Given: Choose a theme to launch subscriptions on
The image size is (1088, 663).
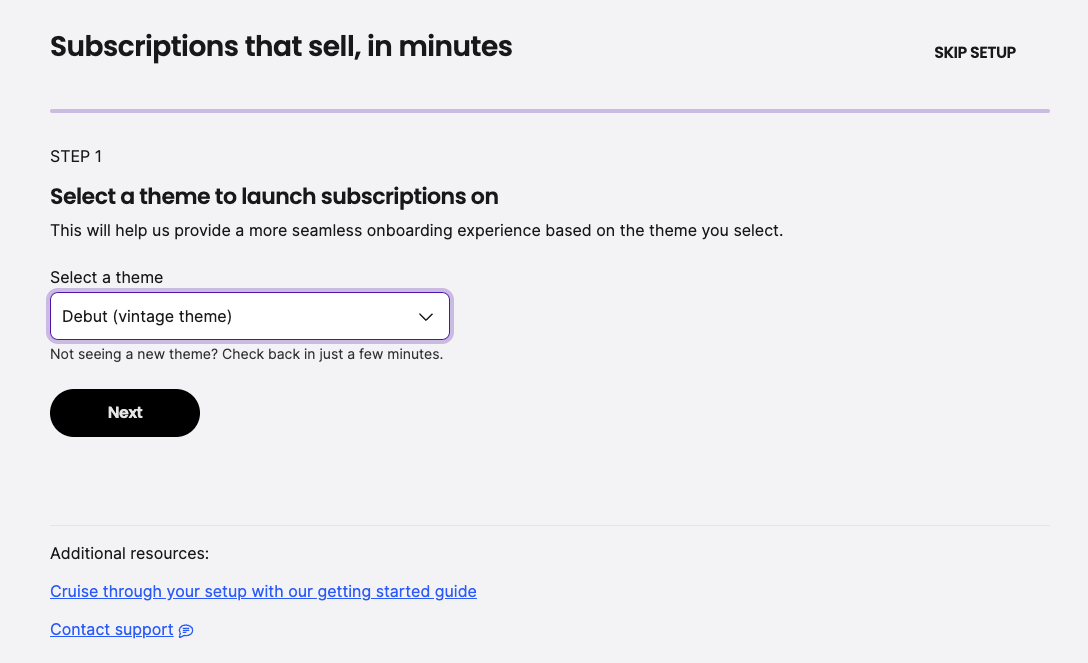Looking at the screenshot, I should (250, 316).
